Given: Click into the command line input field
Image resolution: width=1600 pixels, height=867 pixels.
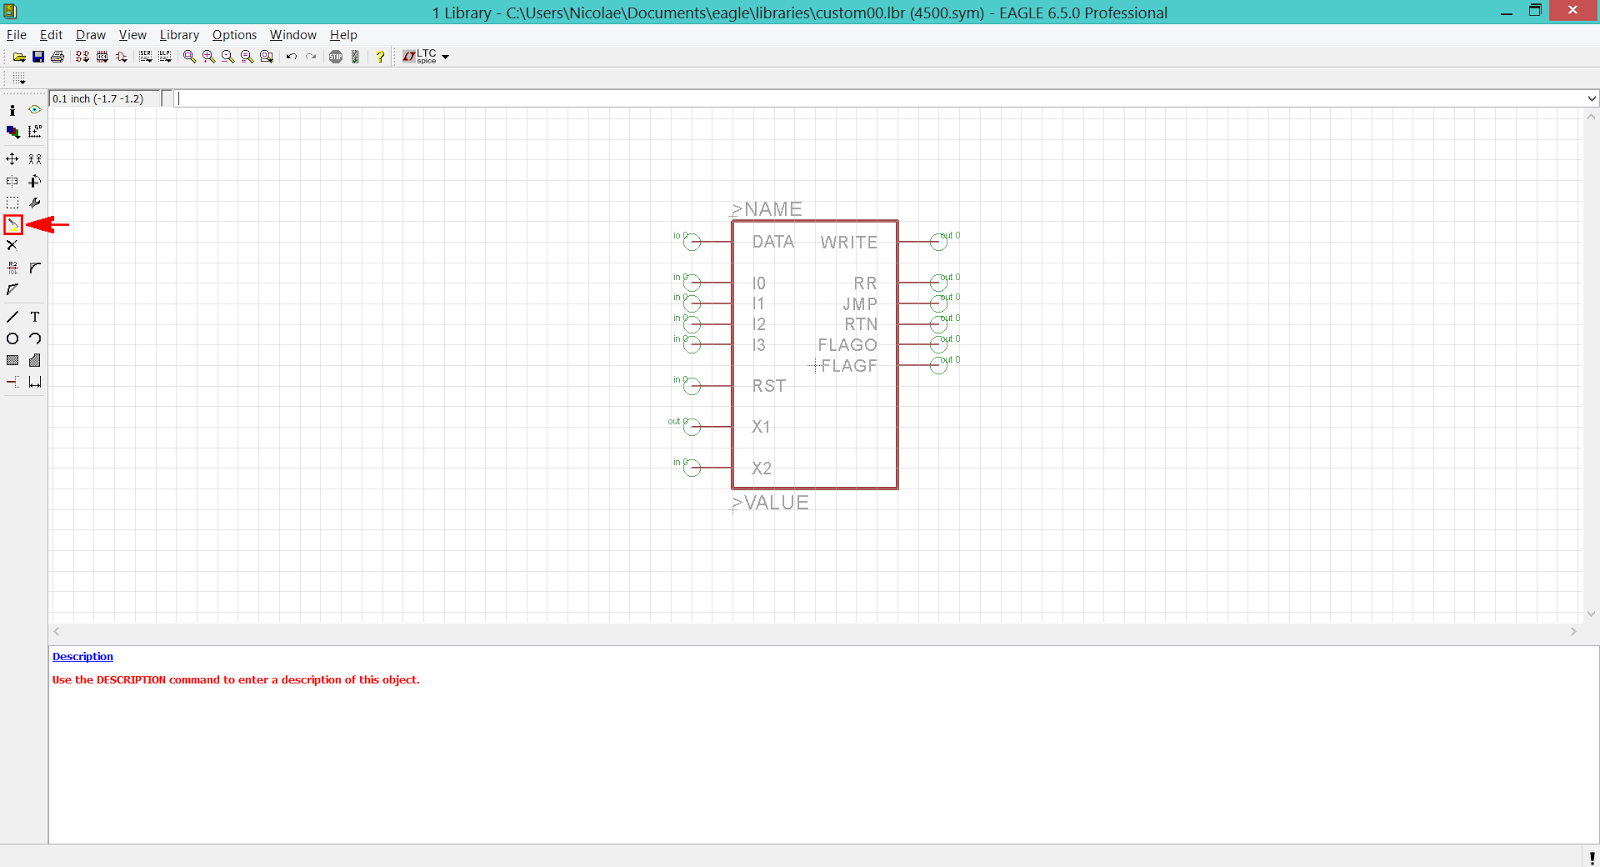Looking at the screenshot, I should [880, 99].
